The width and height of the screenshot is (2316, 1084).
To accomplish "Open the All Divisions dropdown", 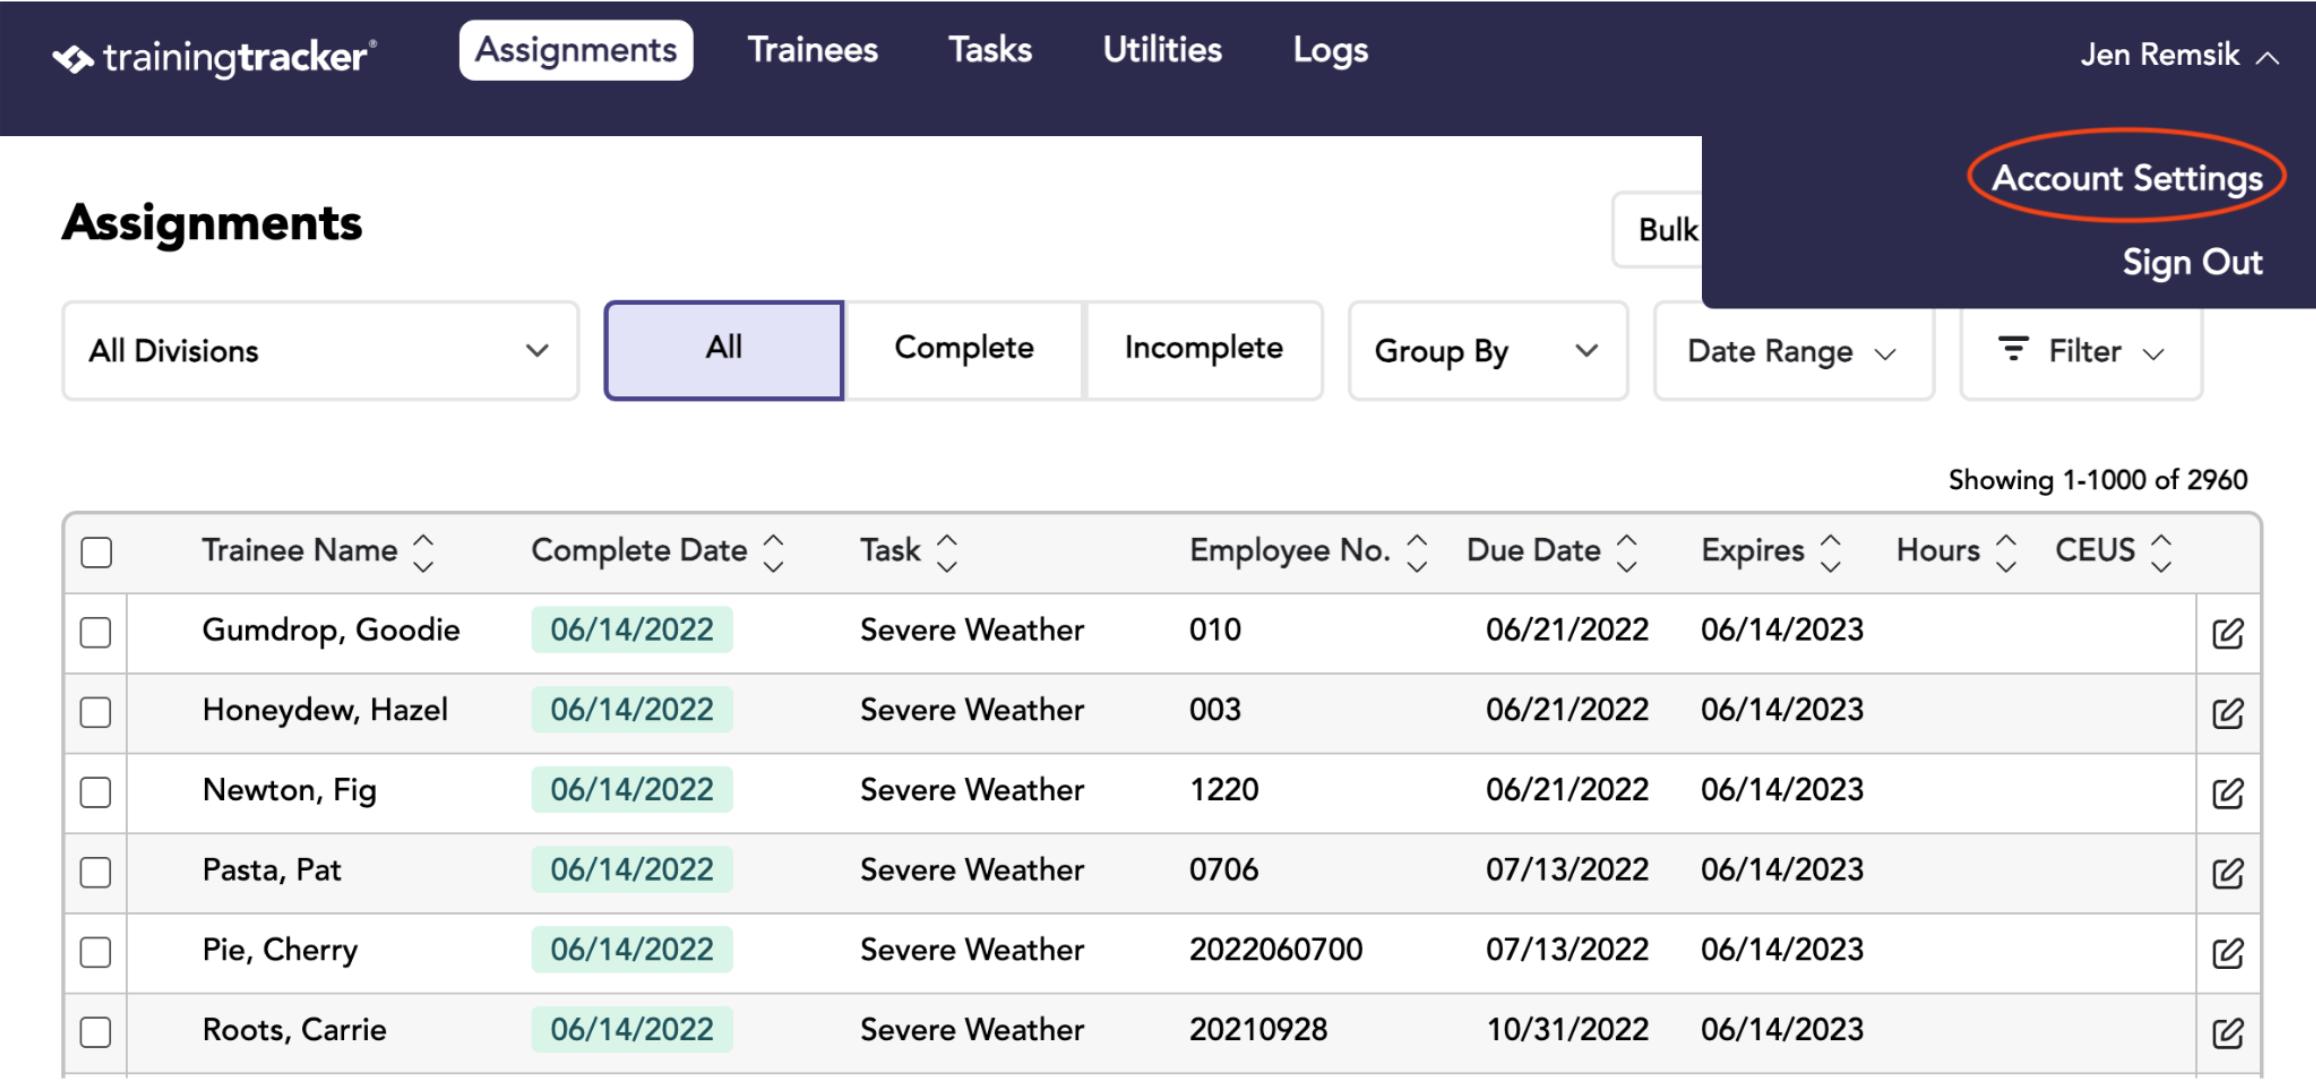I will point(320,351).
